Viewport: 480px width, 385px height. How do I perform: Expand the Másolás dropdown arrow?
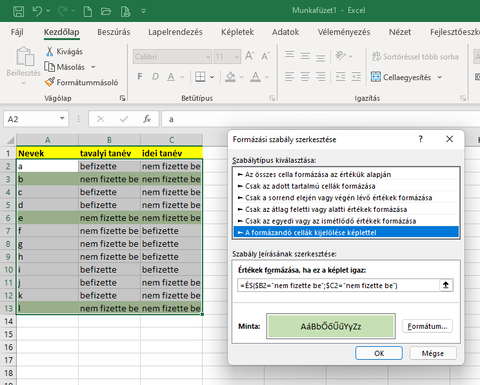[x=93, y=67]
